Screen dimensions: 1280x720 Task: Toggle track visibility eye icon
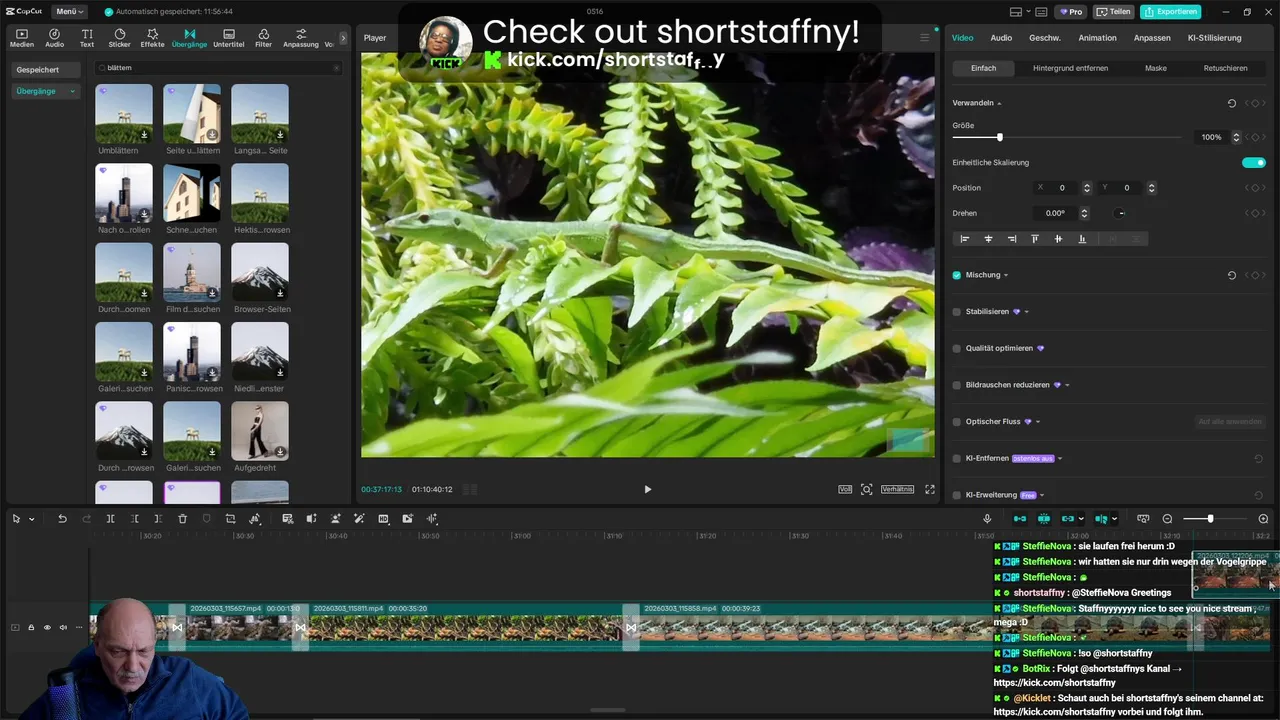pos(47,628)
